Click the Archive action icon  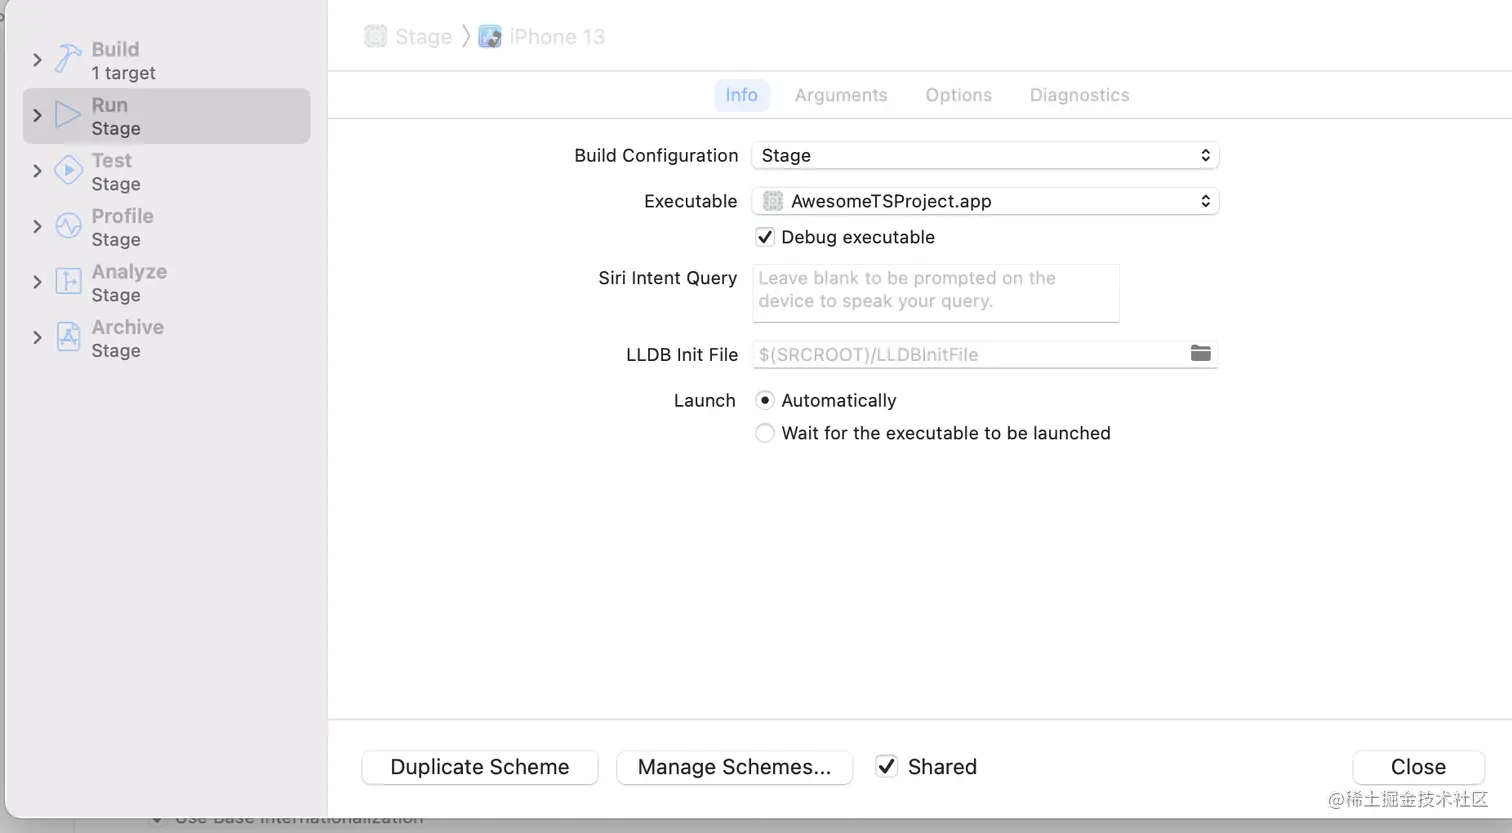pyautogui.click(x=68, y=337)
